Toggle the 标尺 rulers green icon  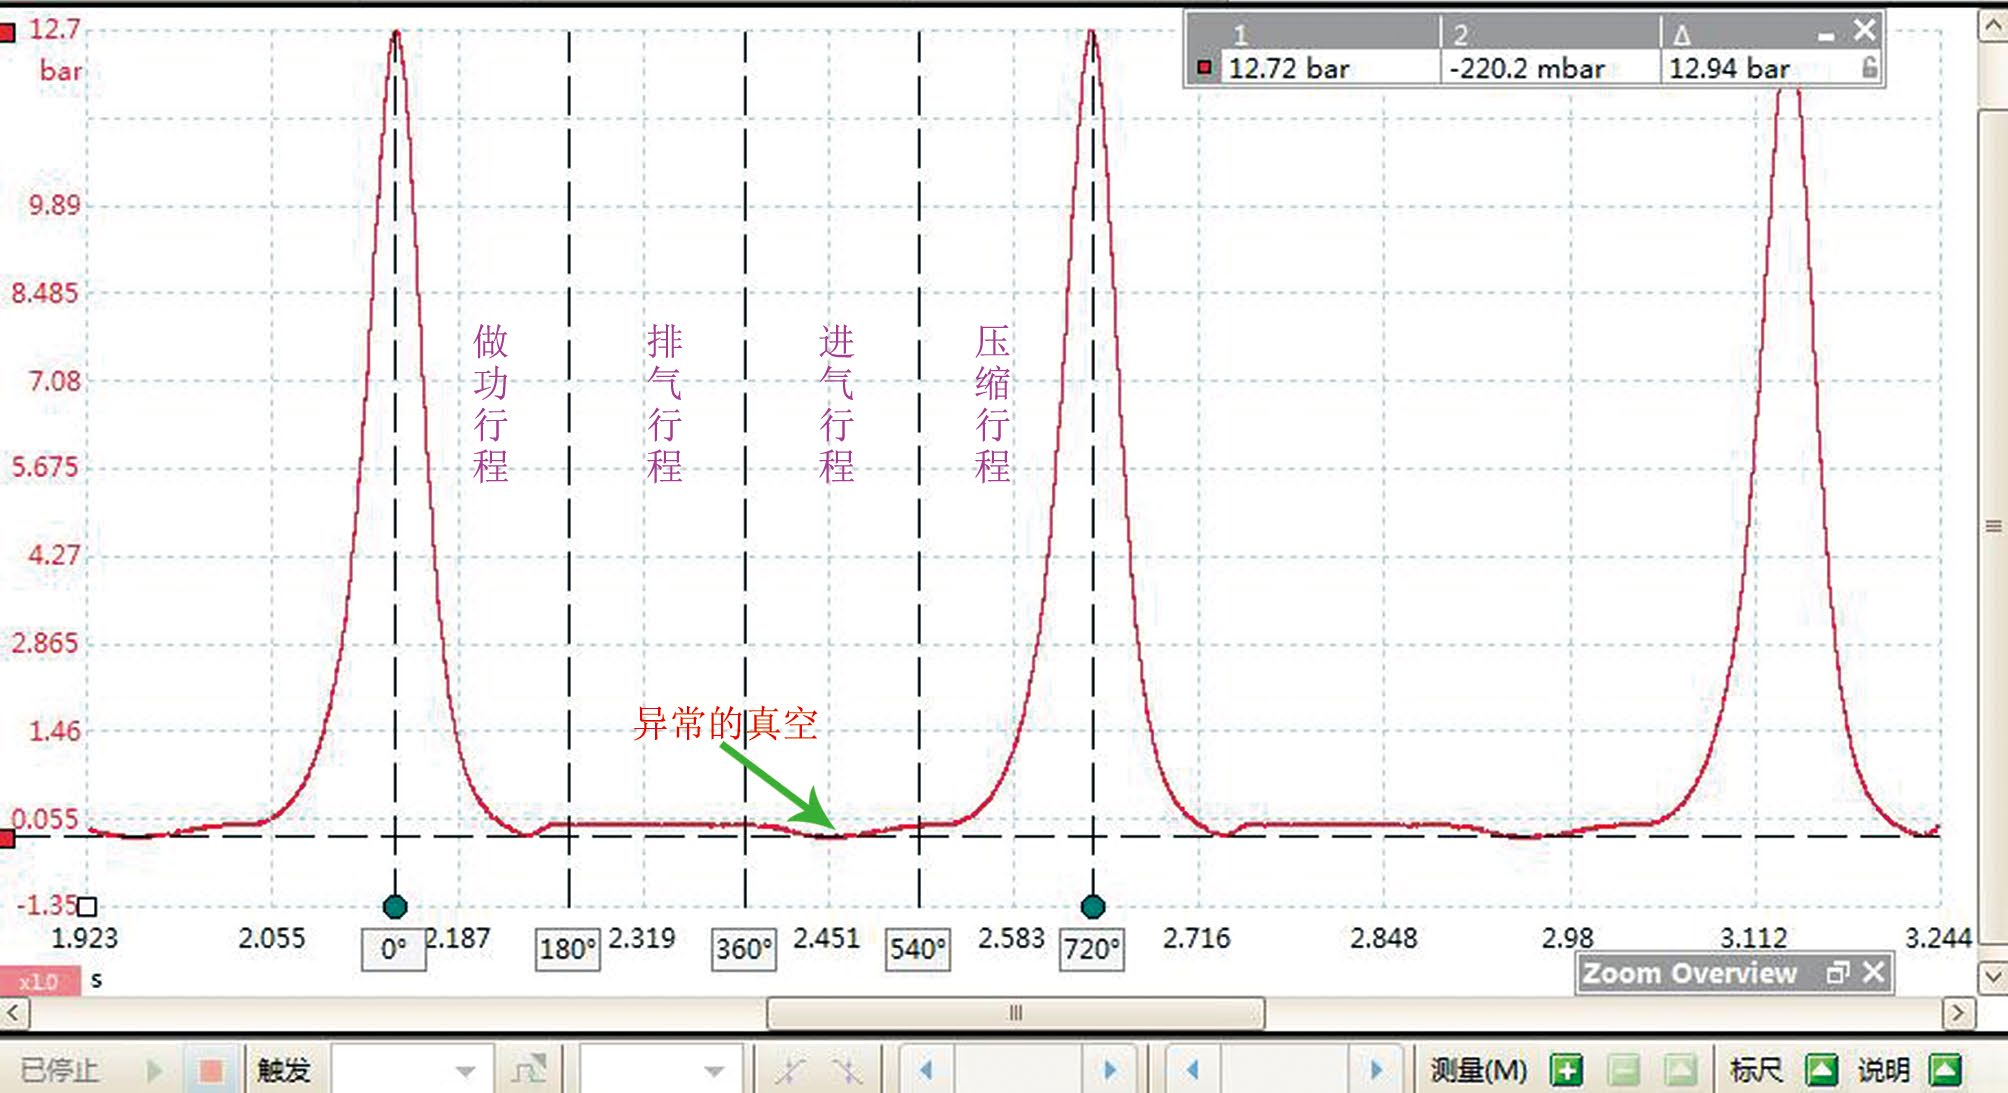(x=1821, y=1071)
